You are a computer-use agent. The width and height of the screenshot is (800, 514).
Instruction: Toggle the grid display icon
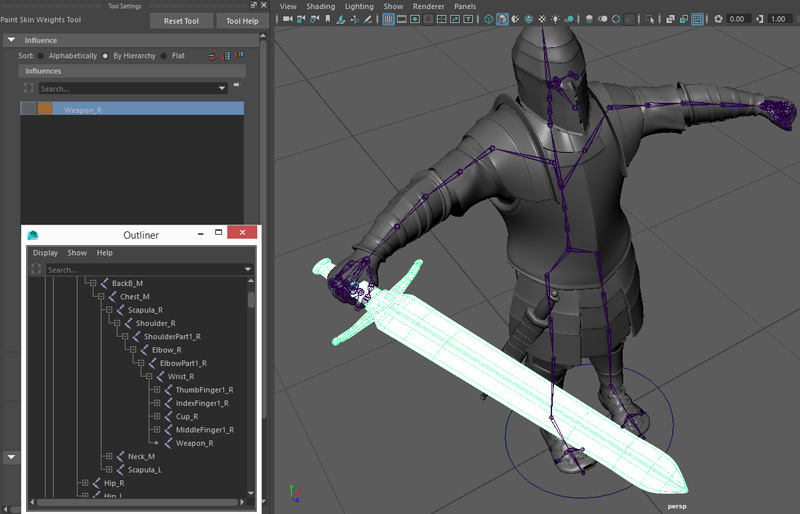pos(388,19)
